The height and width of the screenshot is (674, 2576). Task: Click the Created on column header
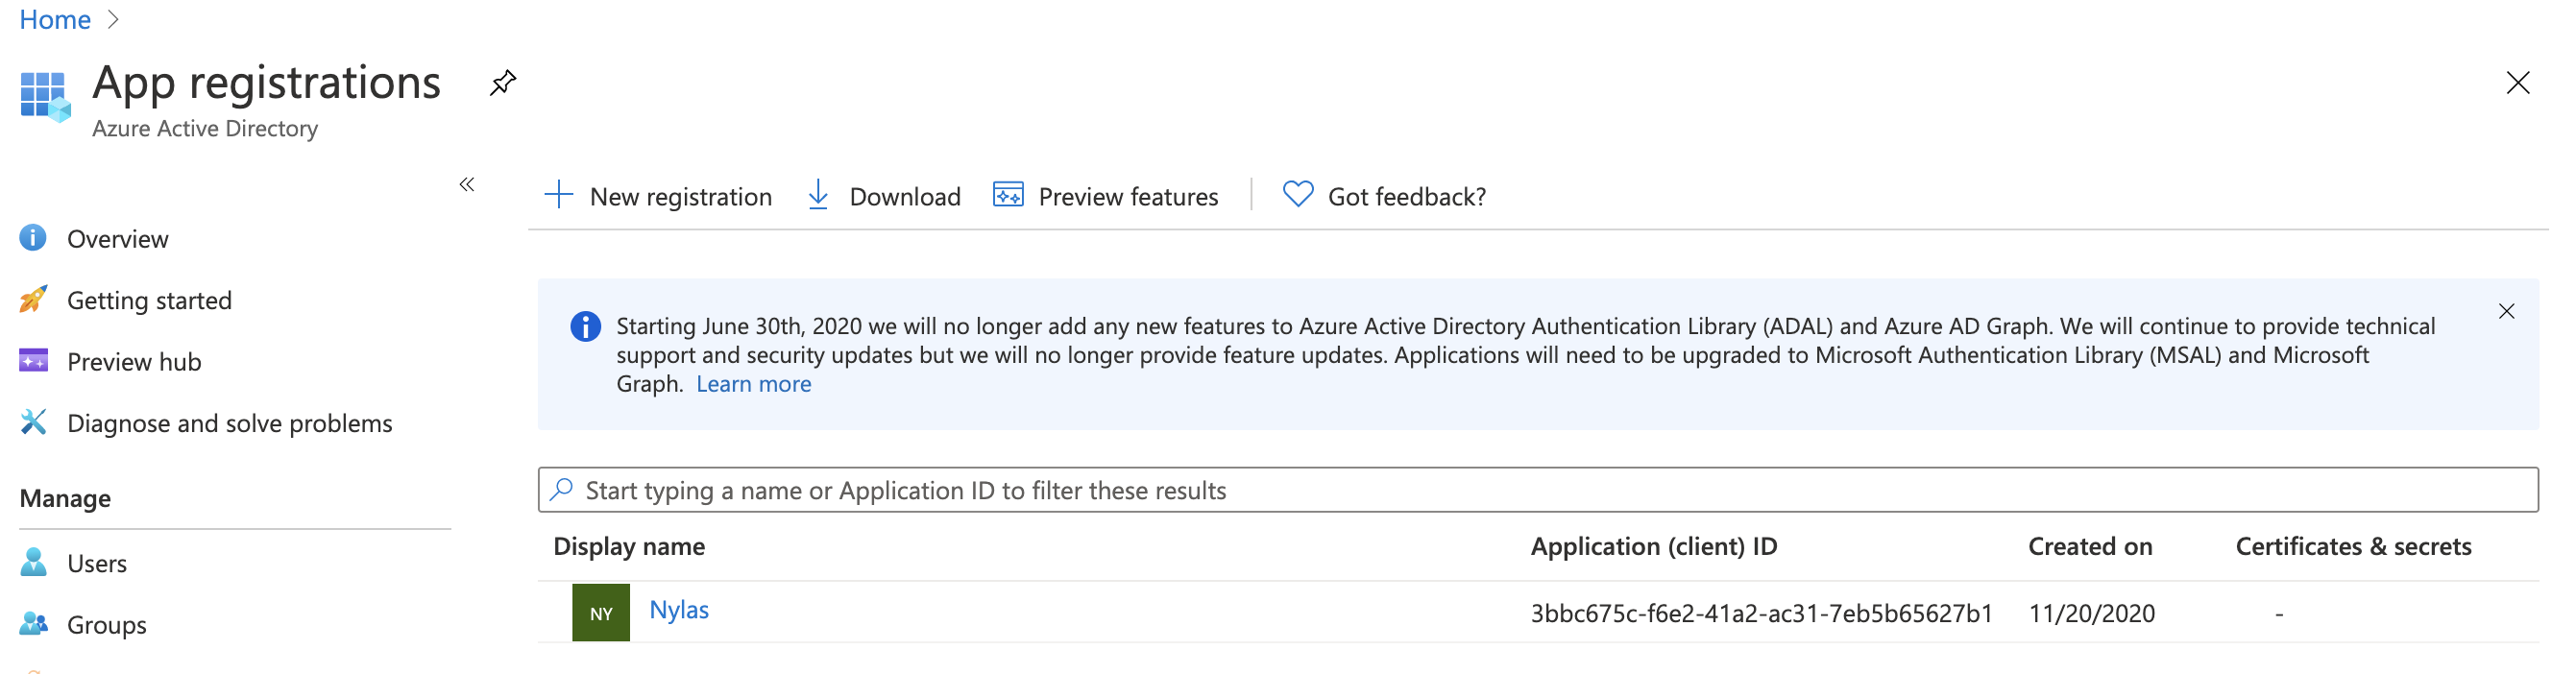point(2089,547)
